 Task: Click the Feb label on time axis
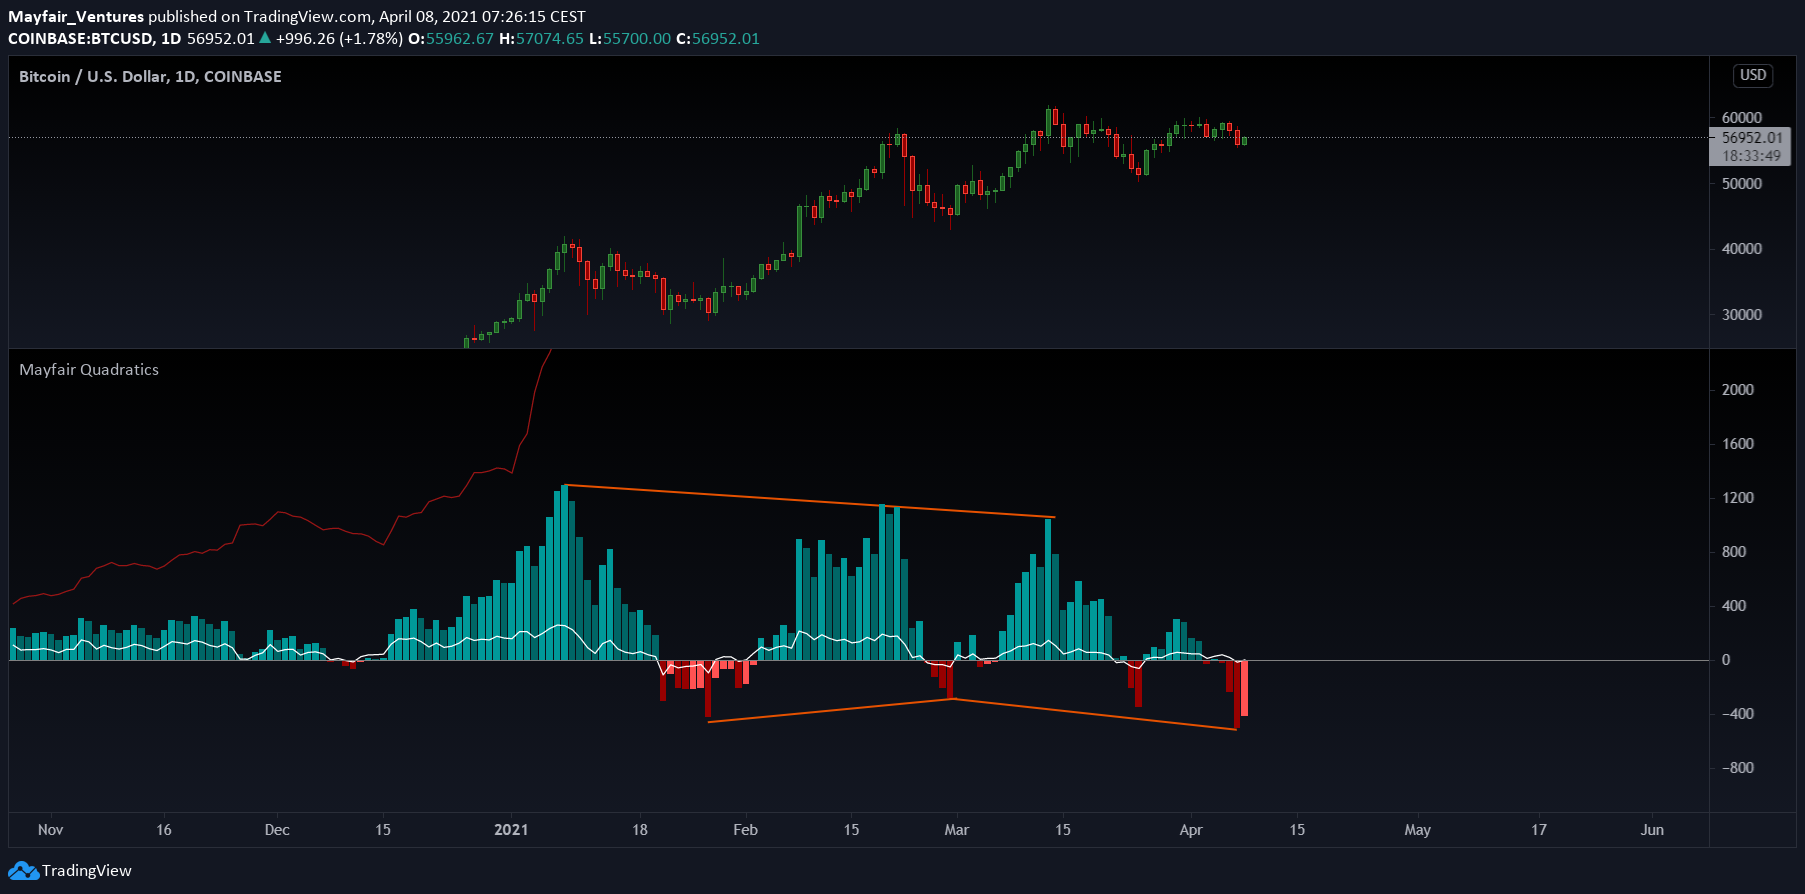745,830
